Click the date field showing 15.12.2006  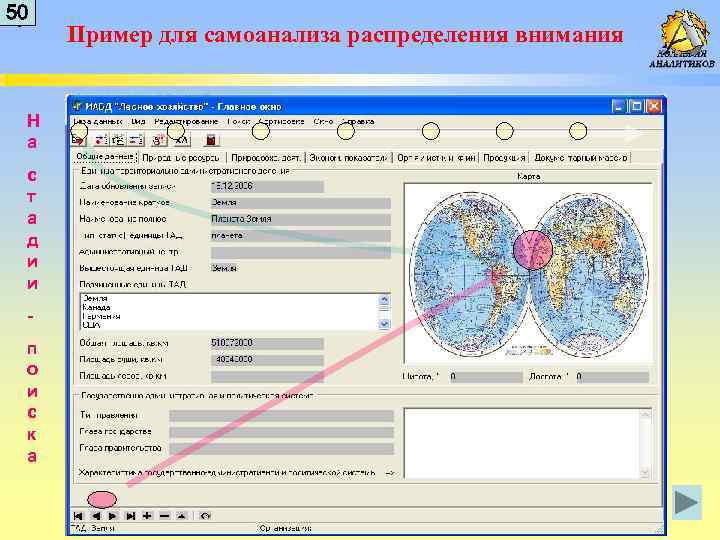[267, 186]
